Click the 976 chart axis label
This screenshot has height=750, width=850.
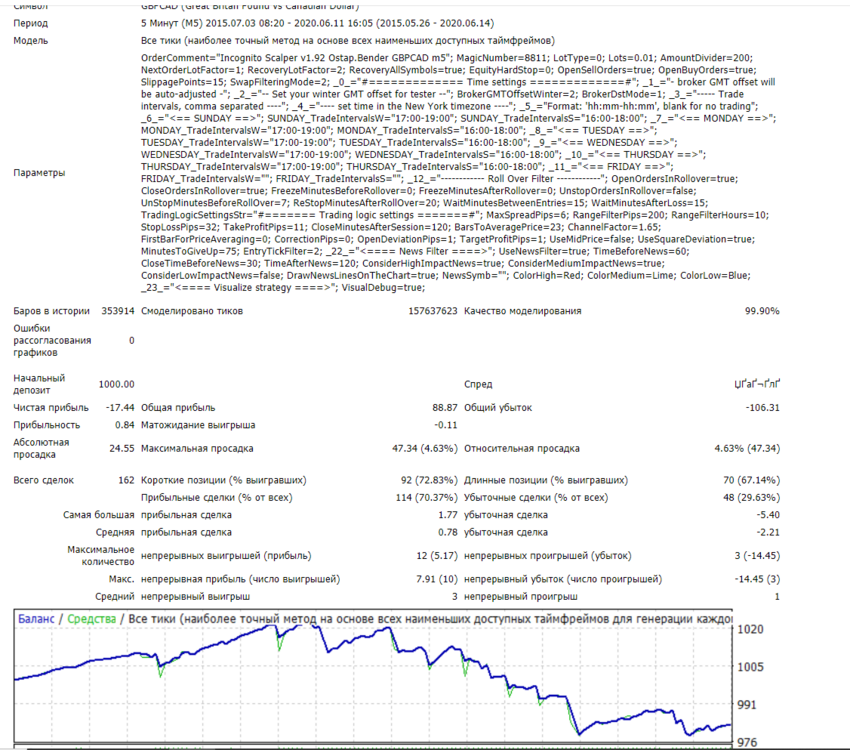[746, 742]
